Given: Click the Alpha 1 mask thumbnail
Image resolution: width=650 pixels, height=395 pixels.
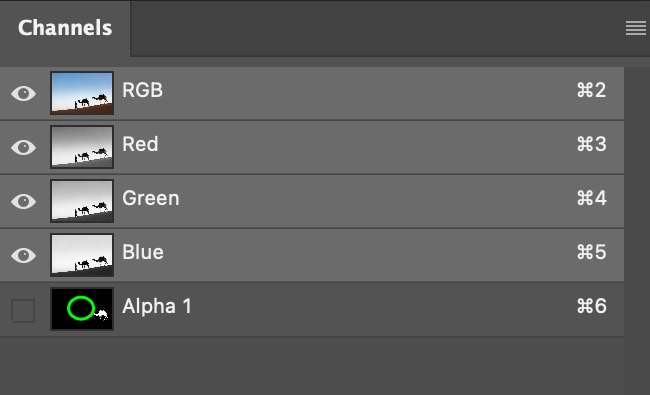Looking at the screenshot, I should [x=82, y=309].
